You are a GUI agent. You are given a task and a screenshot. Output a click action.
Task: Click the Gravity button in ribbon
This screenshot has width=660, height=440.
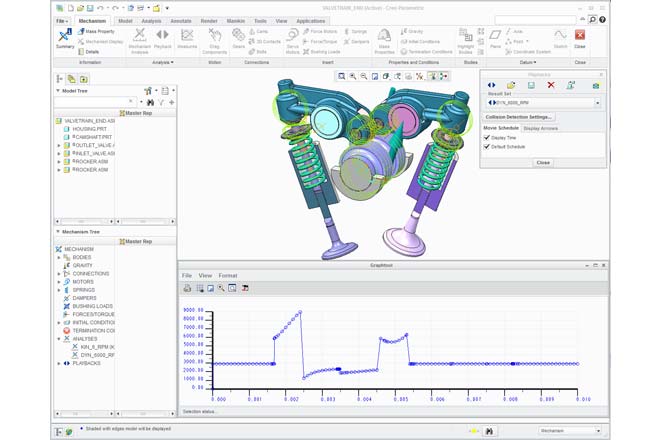[x=411, y=32]
